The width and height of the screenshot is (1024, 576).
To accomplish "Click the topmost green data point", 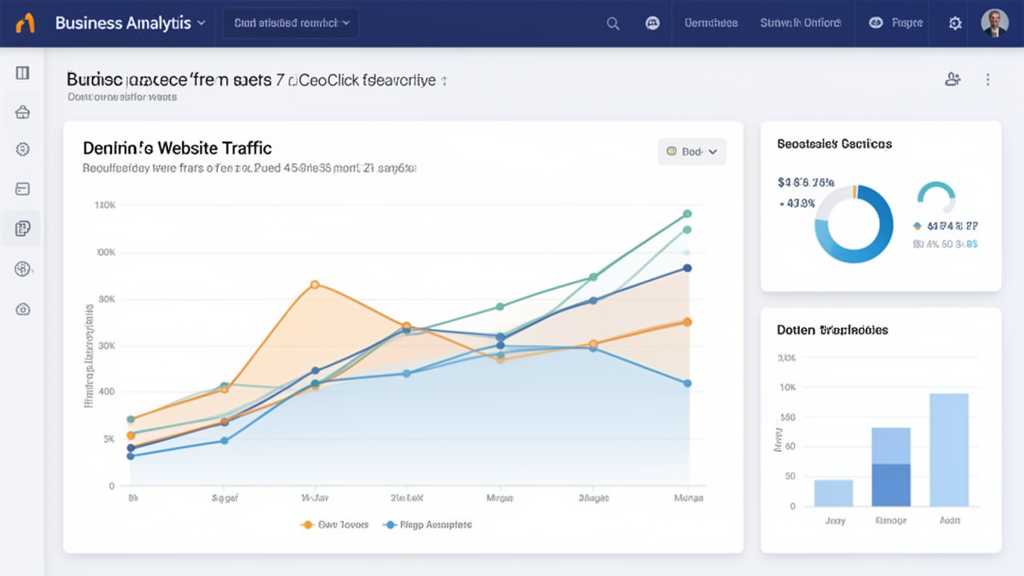I will click(687, 214).
